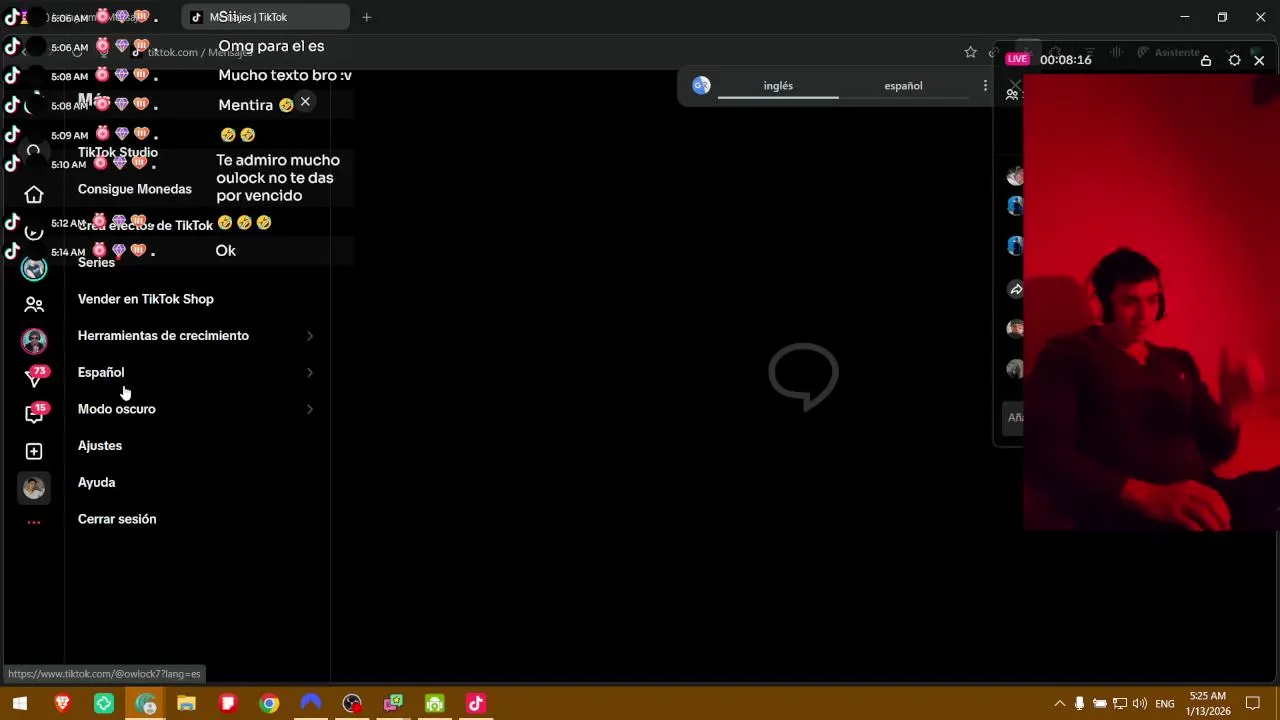Screen dimensions: 1280x720
Task: Open Ajustes menu entry
Action: point(100,446)
